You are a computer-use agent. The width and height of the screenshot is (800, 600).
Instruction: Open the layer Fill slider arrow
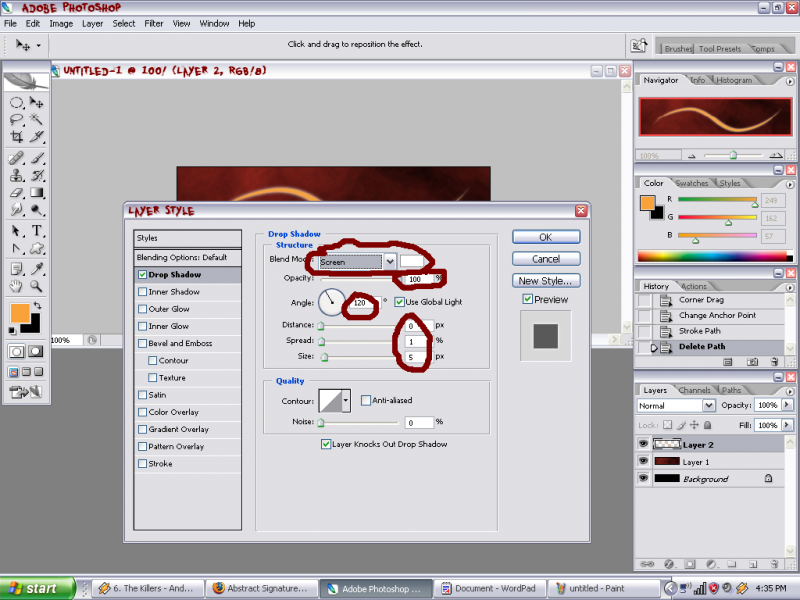(787, 425)
